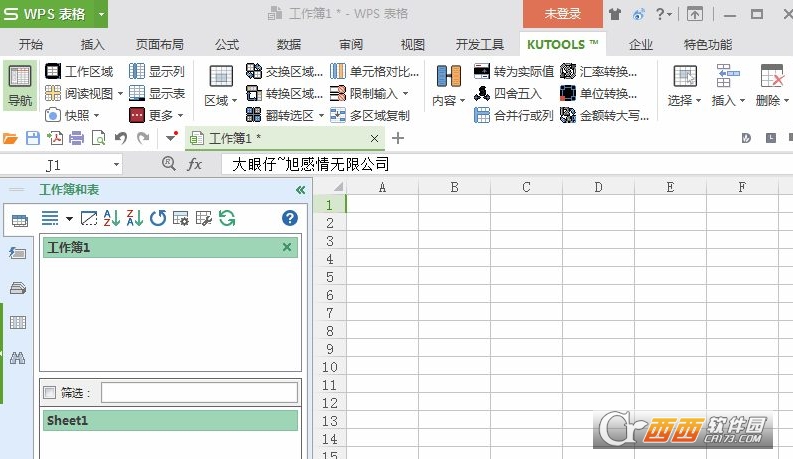Image resolution: width=793 pixels, height=459 pixels.
Task: Click the sort sheets A to Z icon
Action: tap(111, 218)
